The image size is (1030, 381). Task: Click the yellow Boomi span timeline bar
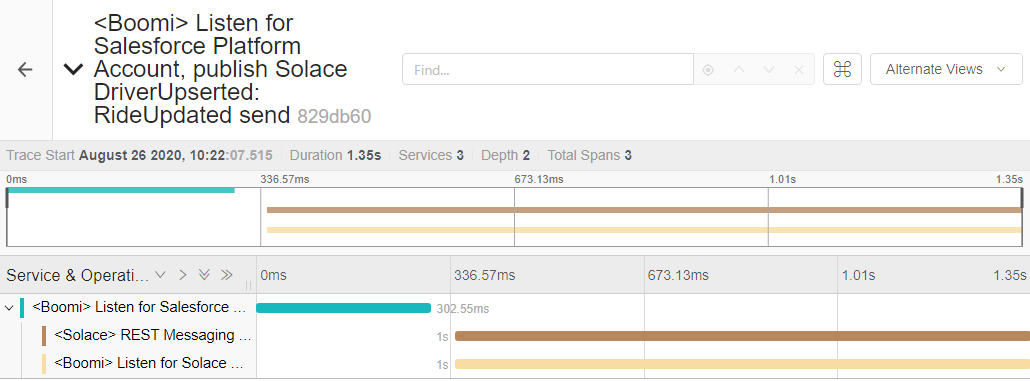click(742, 364)
